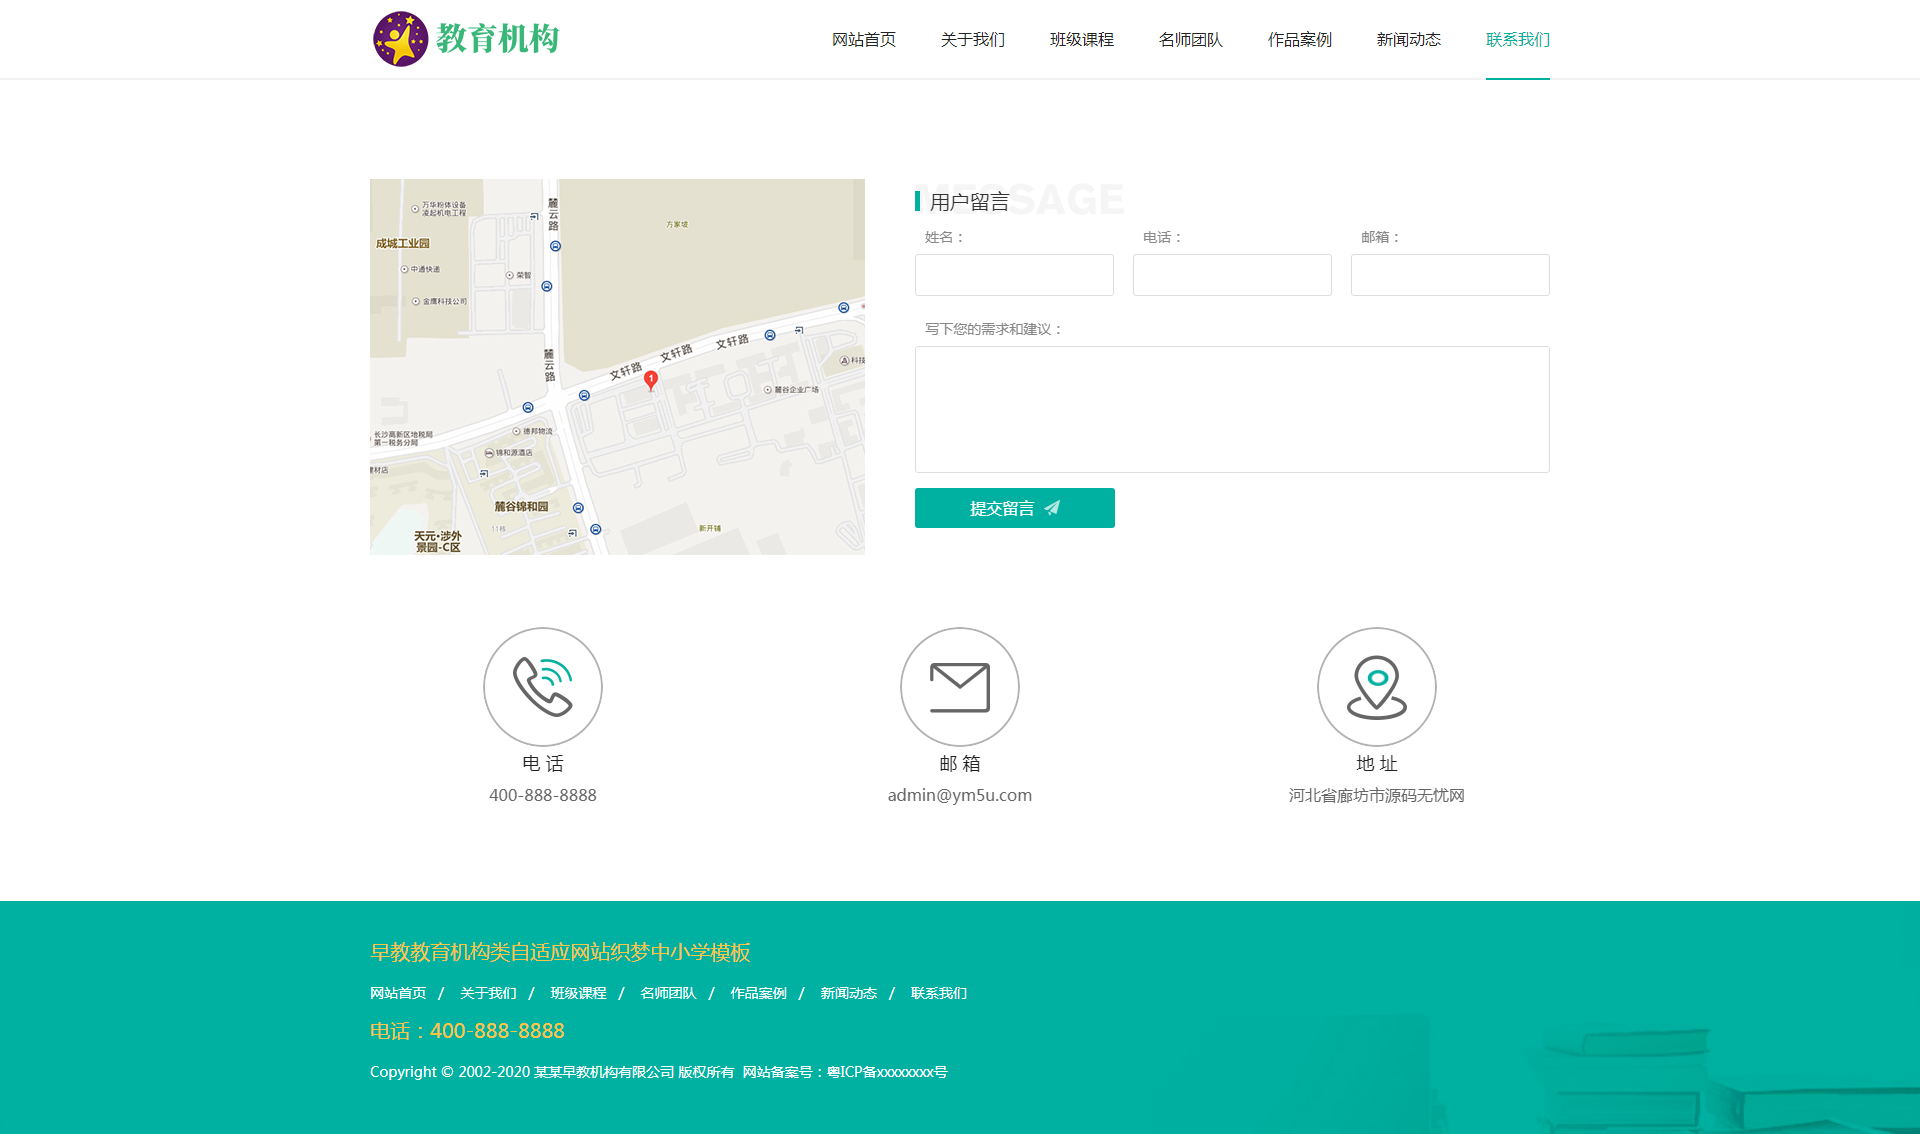Viewport: 1920px width, 1134px height.
Task: Click the needs and suggestions textarea
Action: coord(1232,409)
